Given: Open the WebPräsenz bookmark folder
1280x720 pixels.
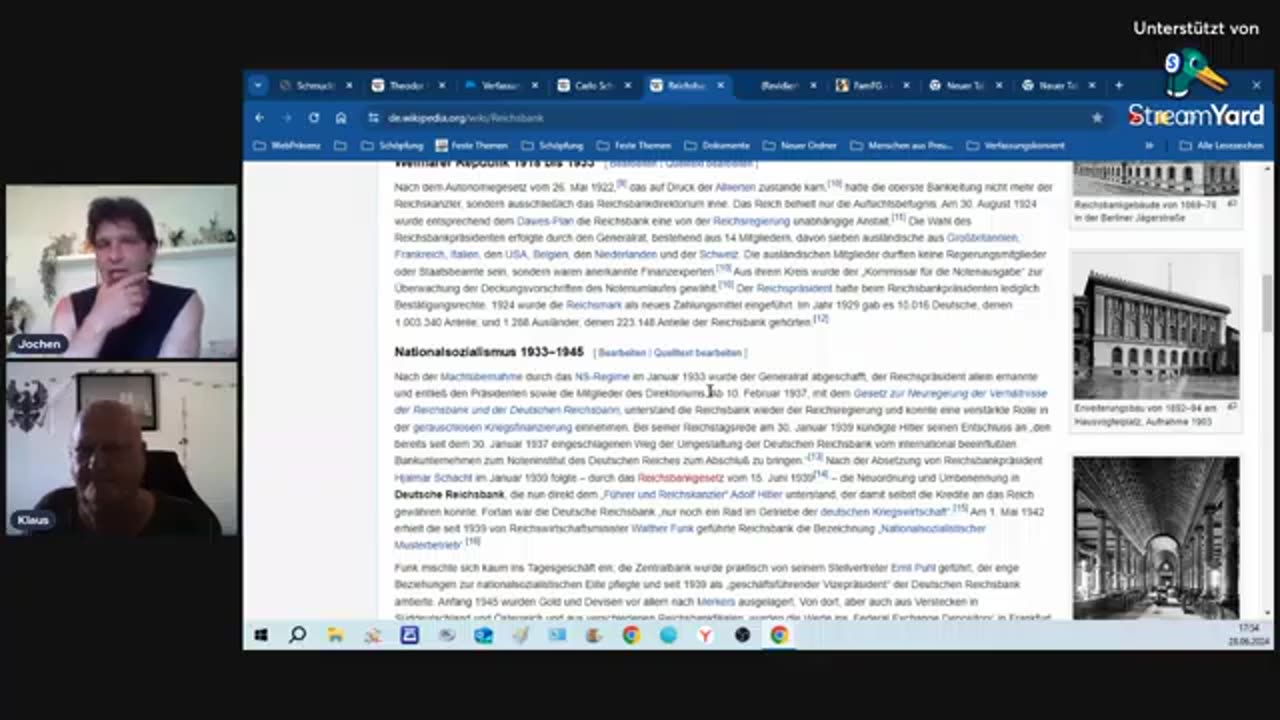Looking at the screenshot, I should pyautogui.click(x=287, y=146).
